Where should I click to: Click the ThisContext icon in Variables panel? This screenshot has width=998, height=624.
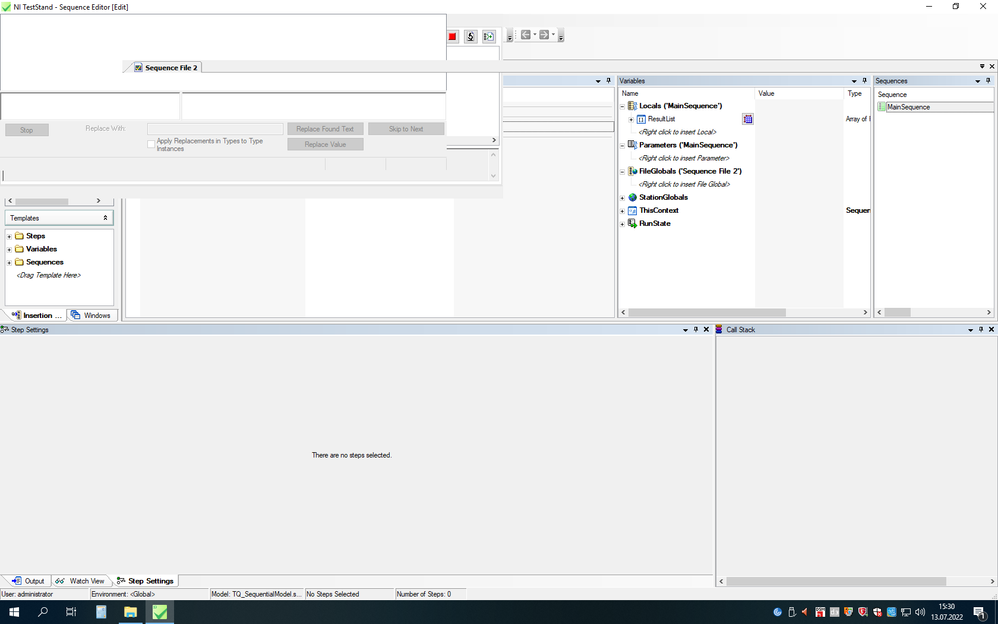tap(632, 210)
